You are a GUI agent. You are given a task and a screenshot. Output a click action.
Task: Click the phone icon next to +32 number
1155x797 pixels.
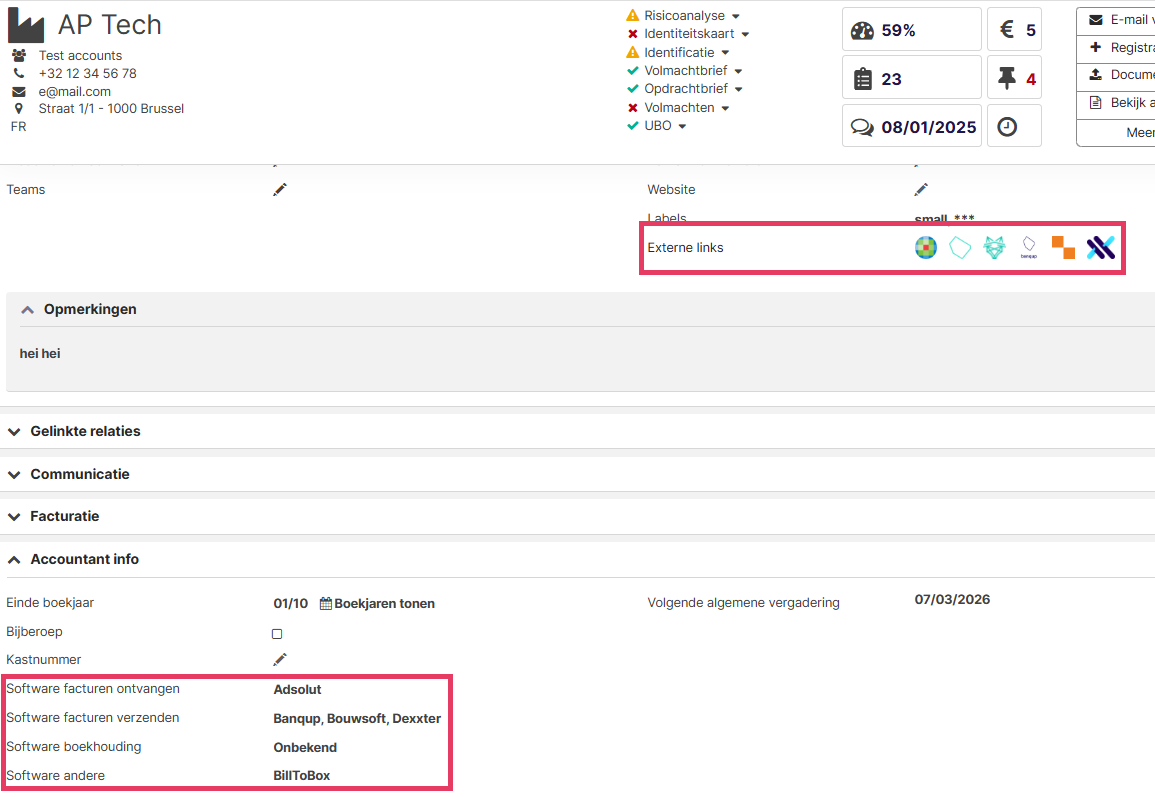[19, 73]
